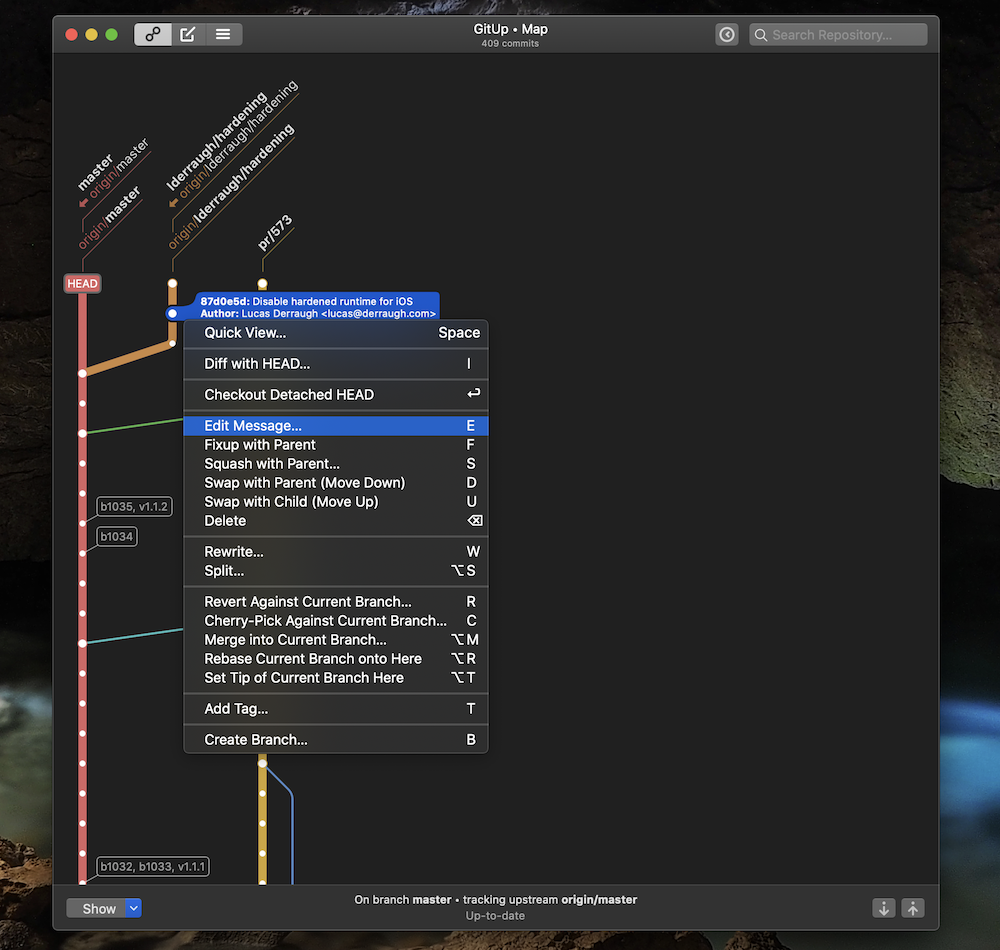
Task: Open the snapshots history clock icon
Action: 727,35
